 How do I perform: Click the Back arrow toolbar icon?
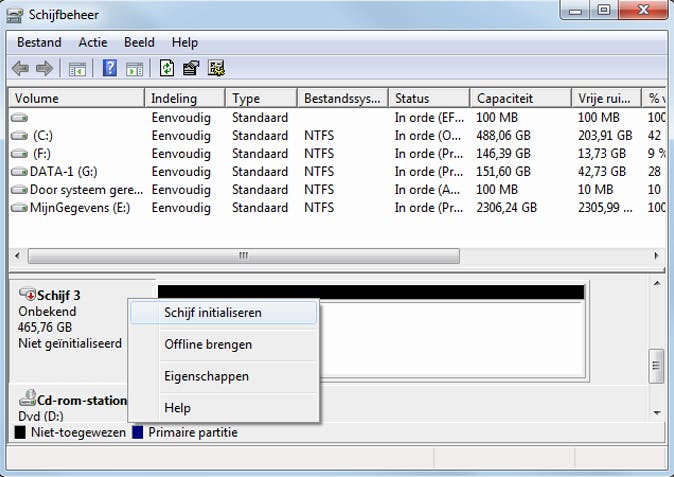coord(20,68)
